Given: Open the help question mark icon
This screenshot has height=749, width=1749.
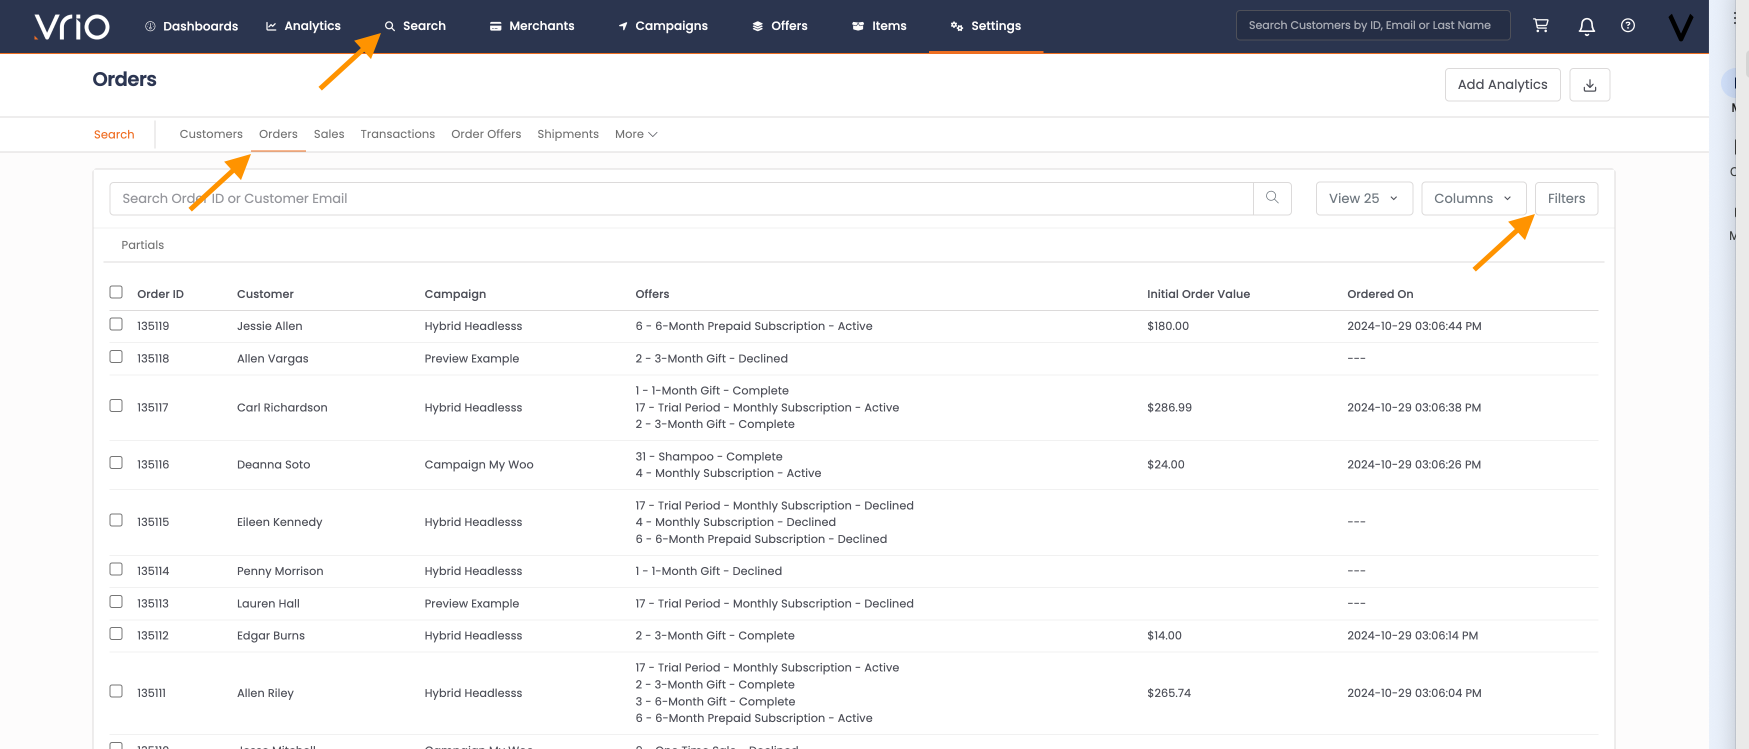Looking at the screenshot, I should coord(1628,26).
